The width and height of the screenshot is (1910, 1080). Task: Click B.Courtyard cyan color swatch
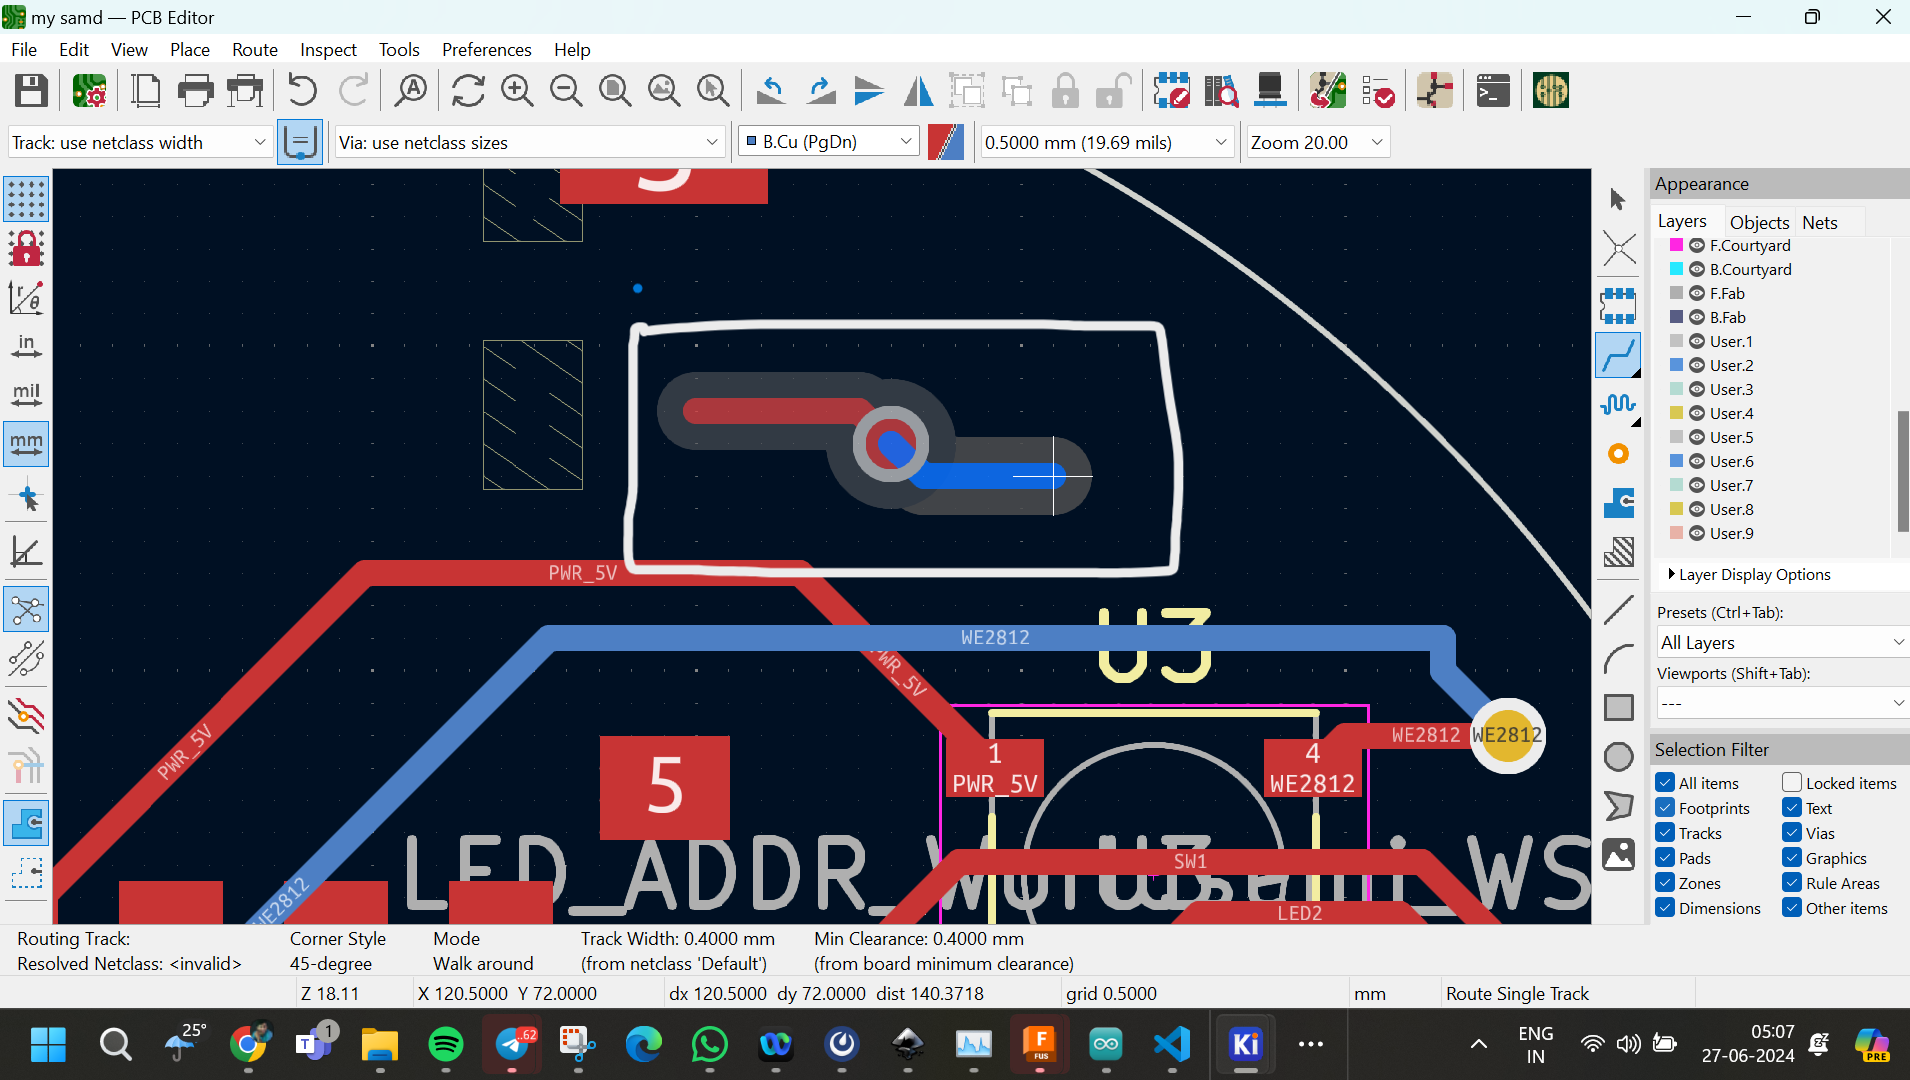pyautogui.click(x=1676, y=269)
